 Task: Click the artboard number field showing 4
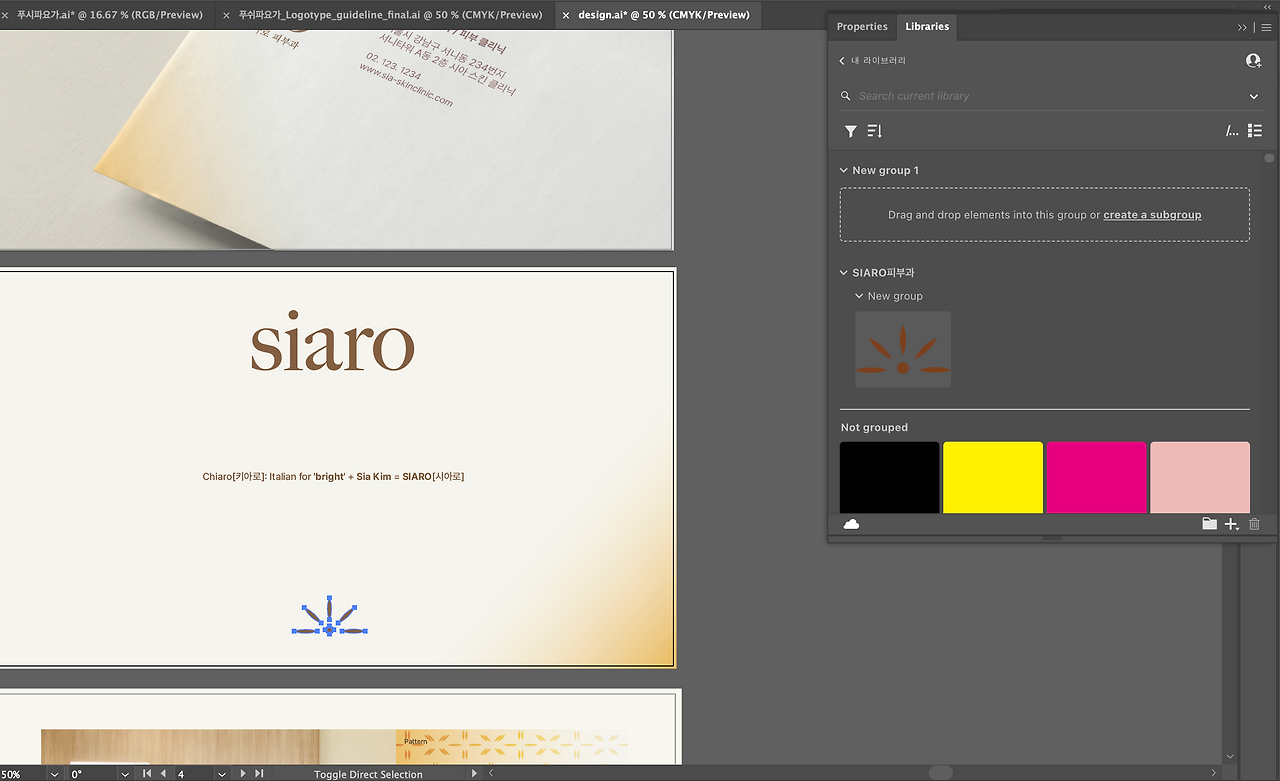(x=194, y=774)
